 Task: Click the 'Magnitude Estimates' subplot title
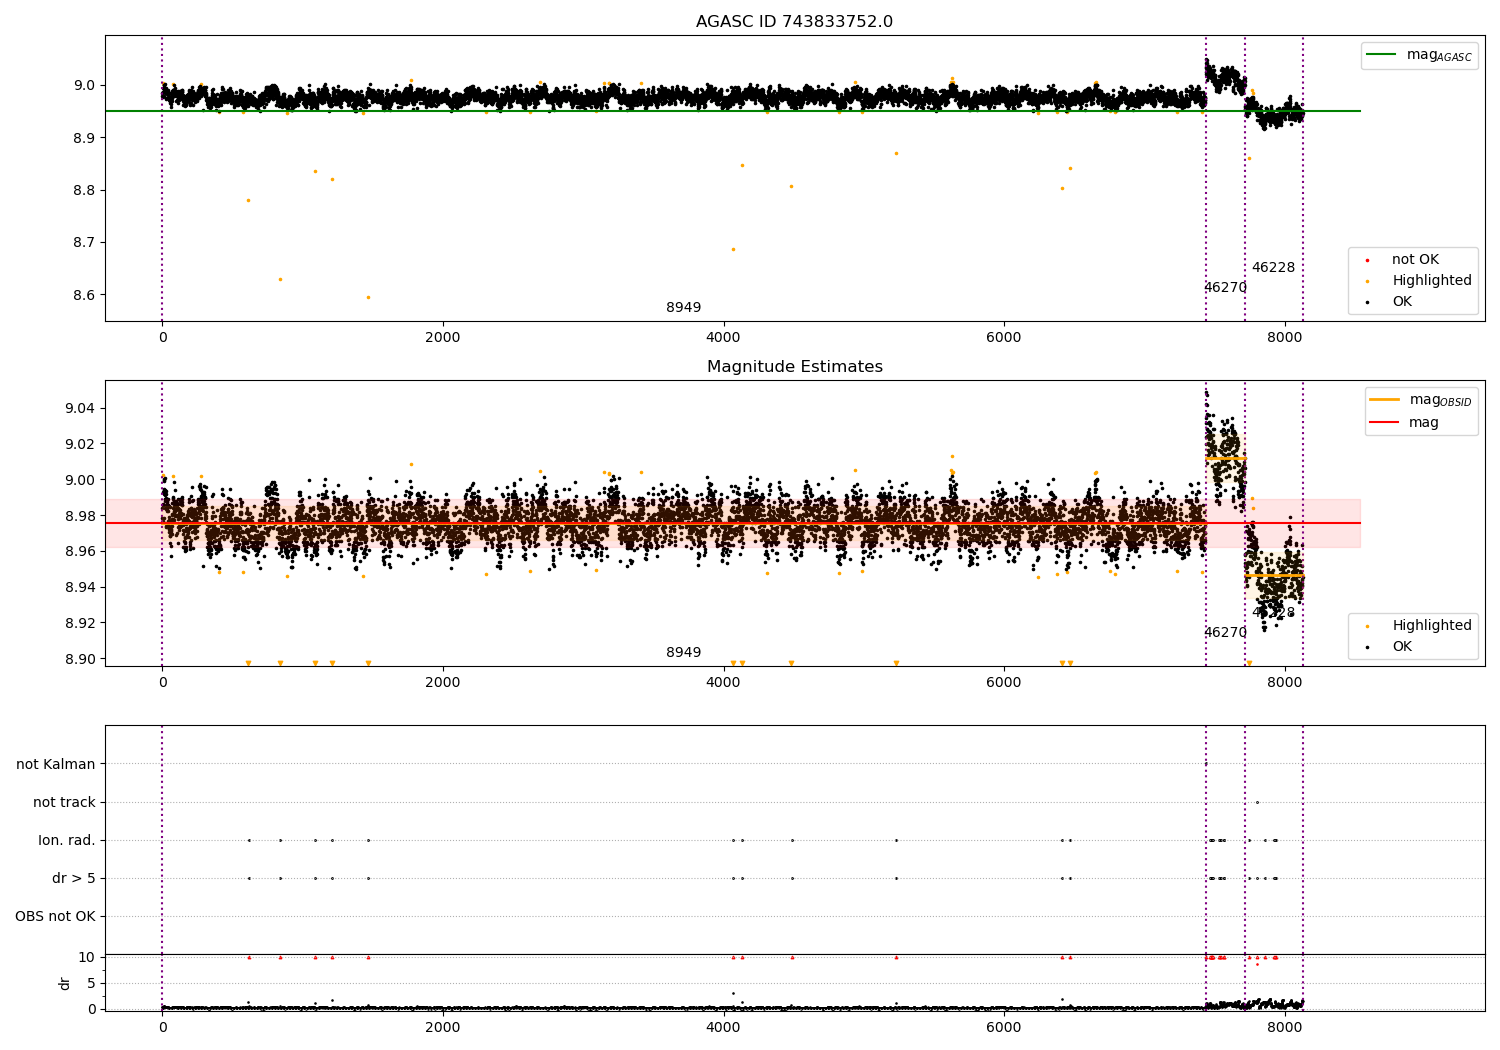point(794,367)
